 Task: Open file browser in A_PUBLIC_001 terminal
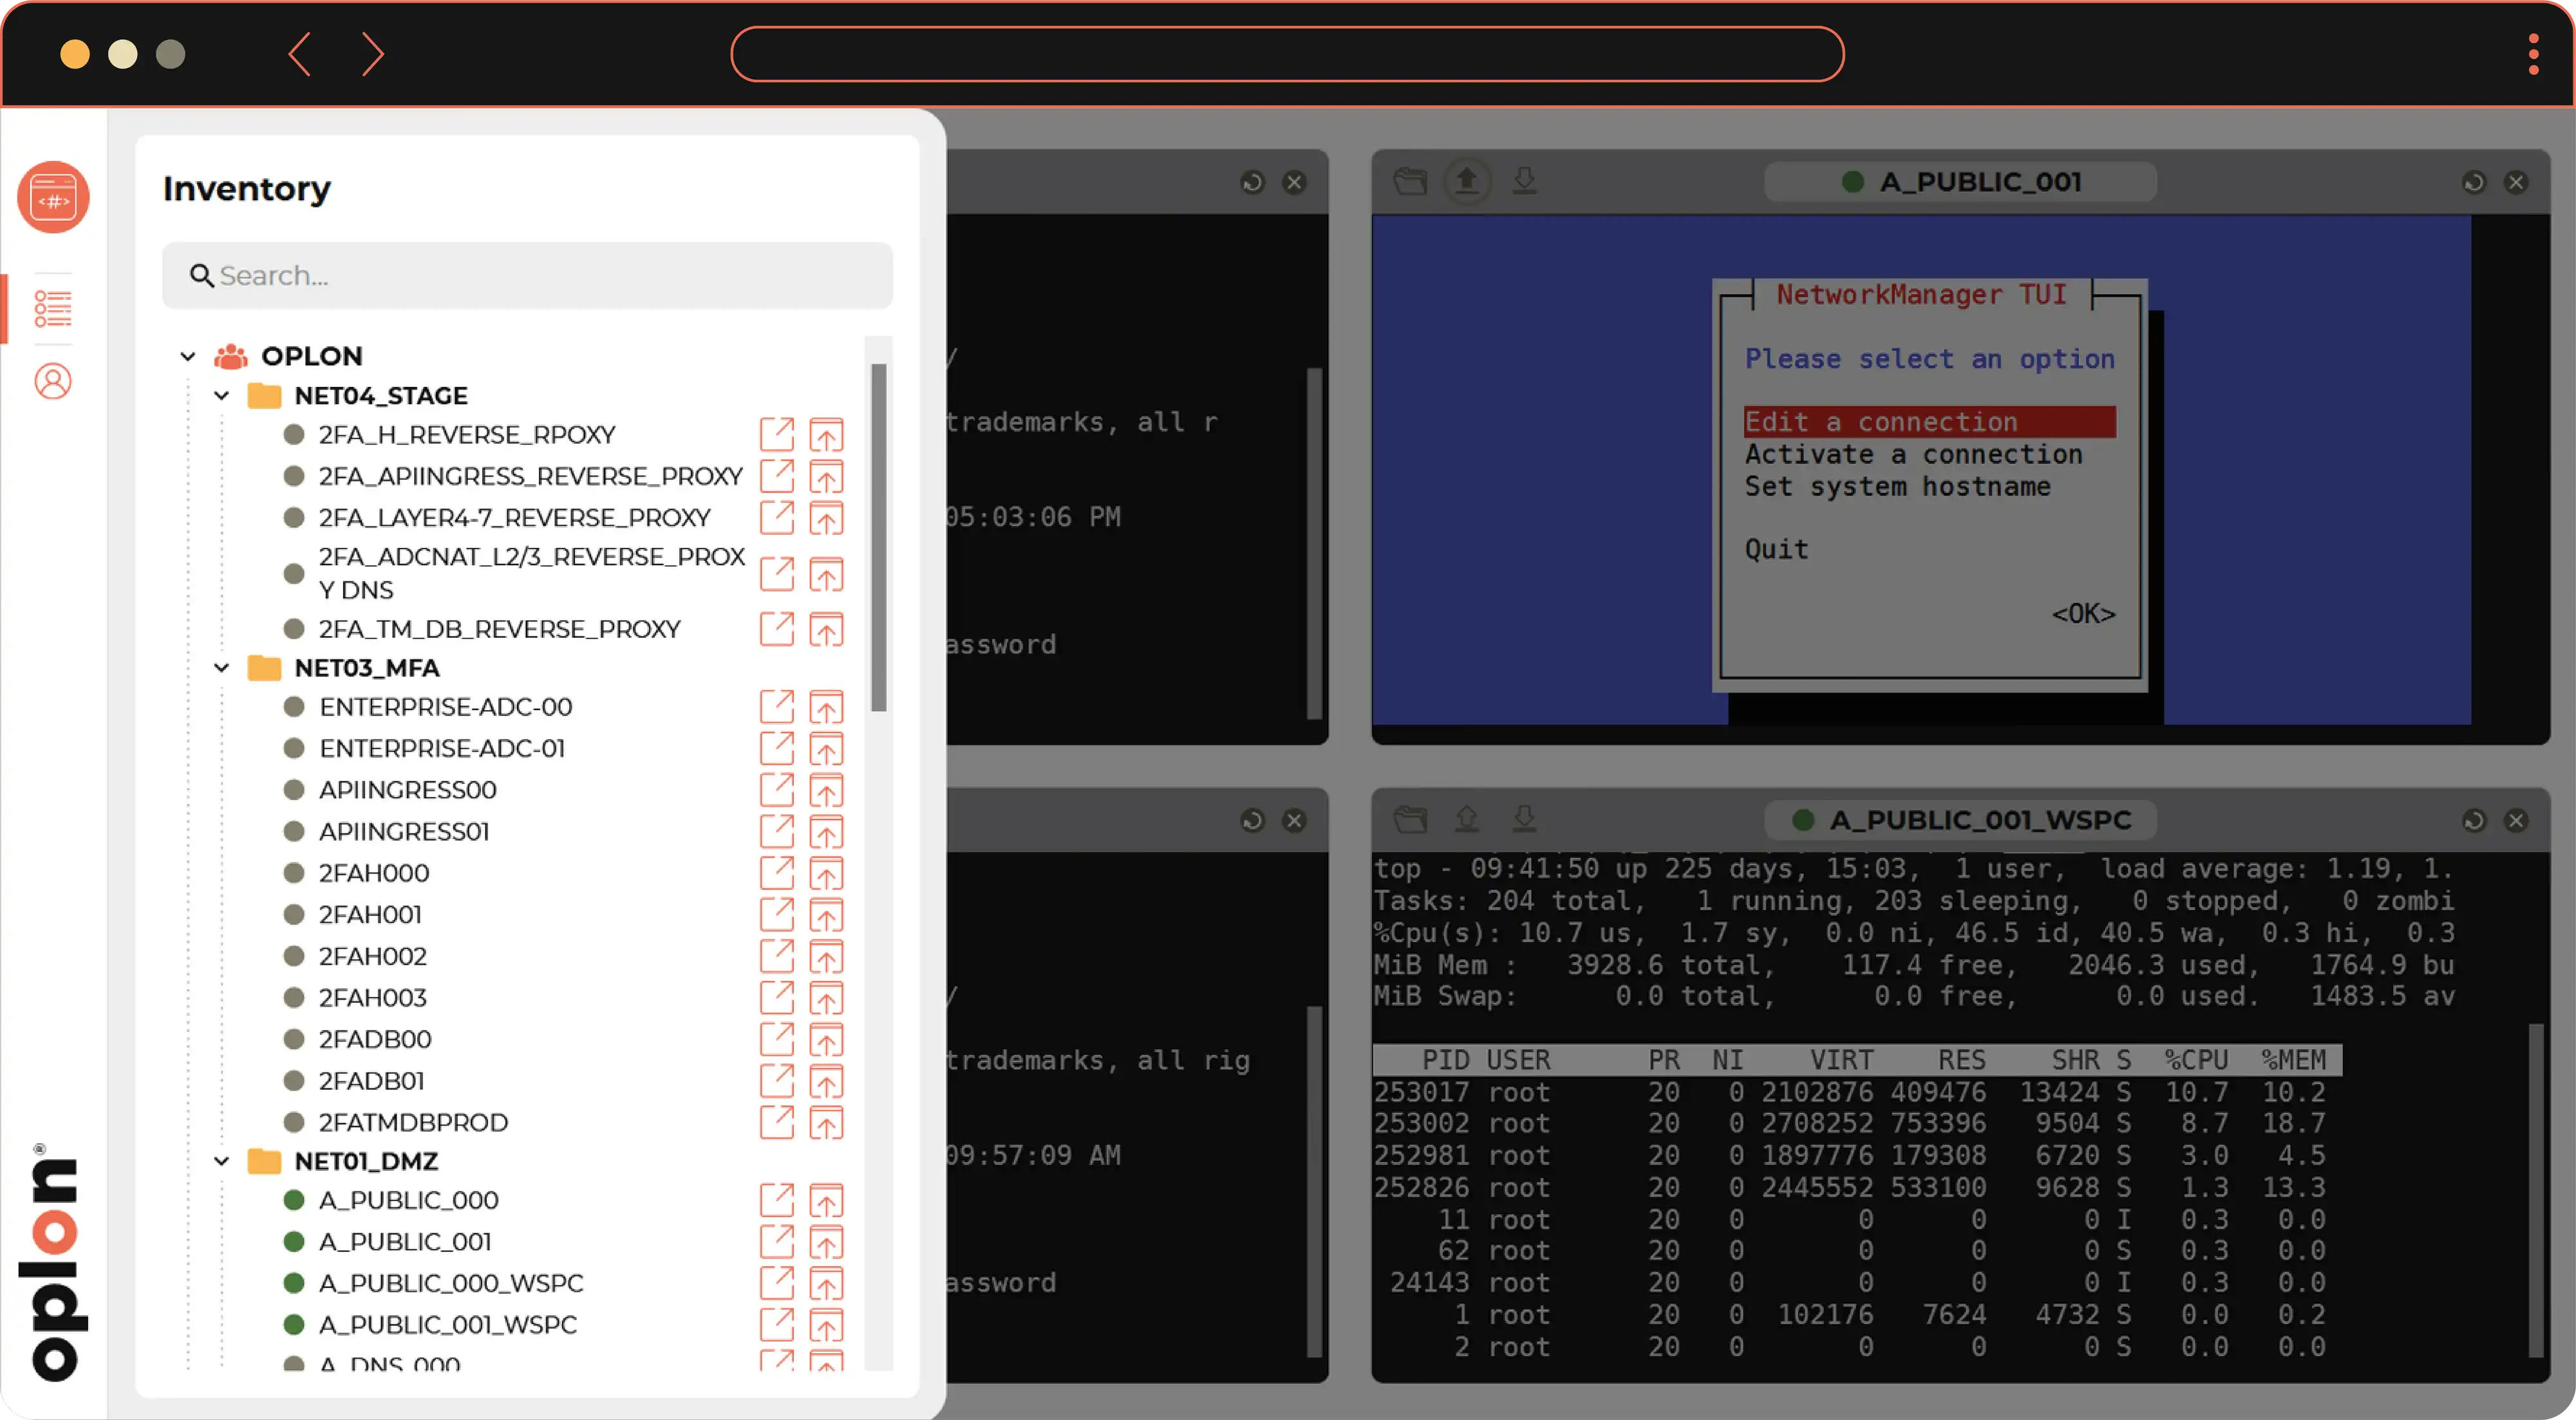[1410, 181]
